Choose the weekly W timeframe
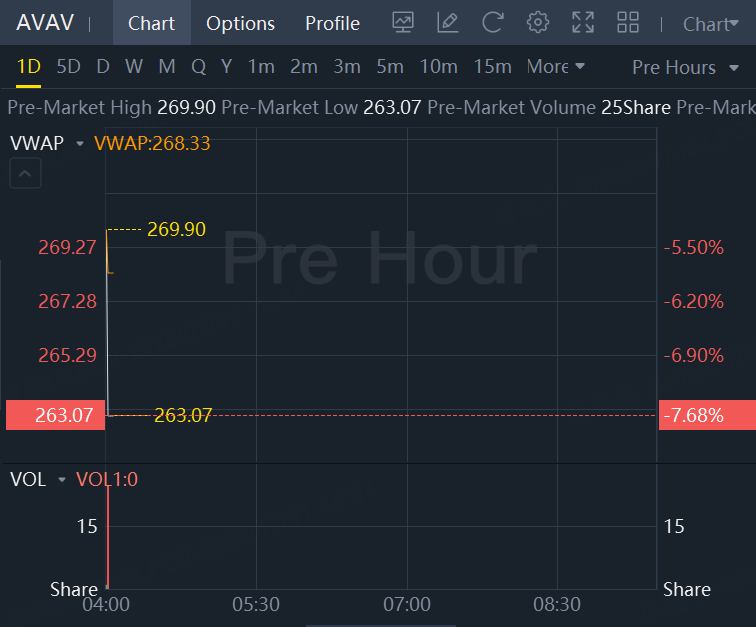 pos(134,67)
